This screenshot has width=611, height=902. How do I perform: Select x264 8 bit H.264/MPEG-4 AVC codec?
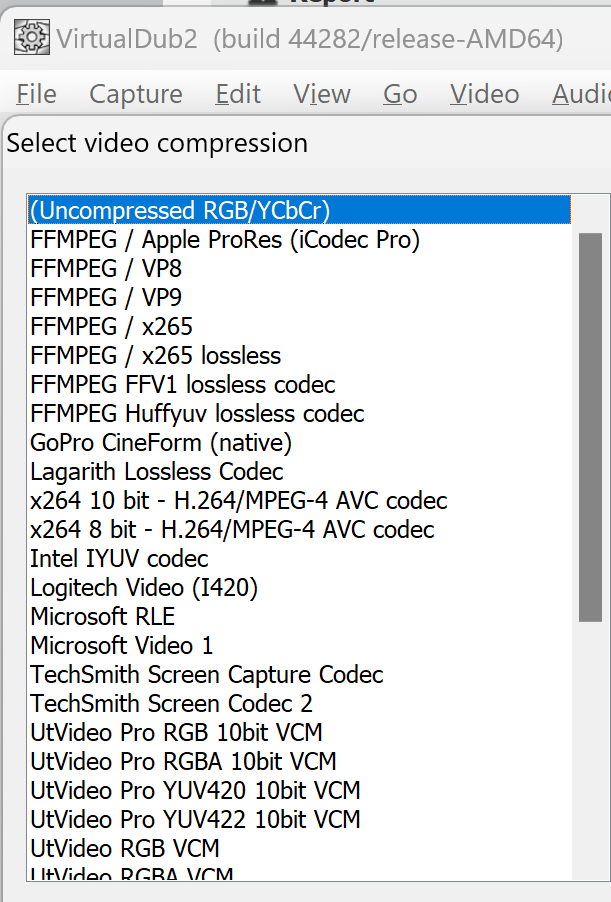[233, 530]
